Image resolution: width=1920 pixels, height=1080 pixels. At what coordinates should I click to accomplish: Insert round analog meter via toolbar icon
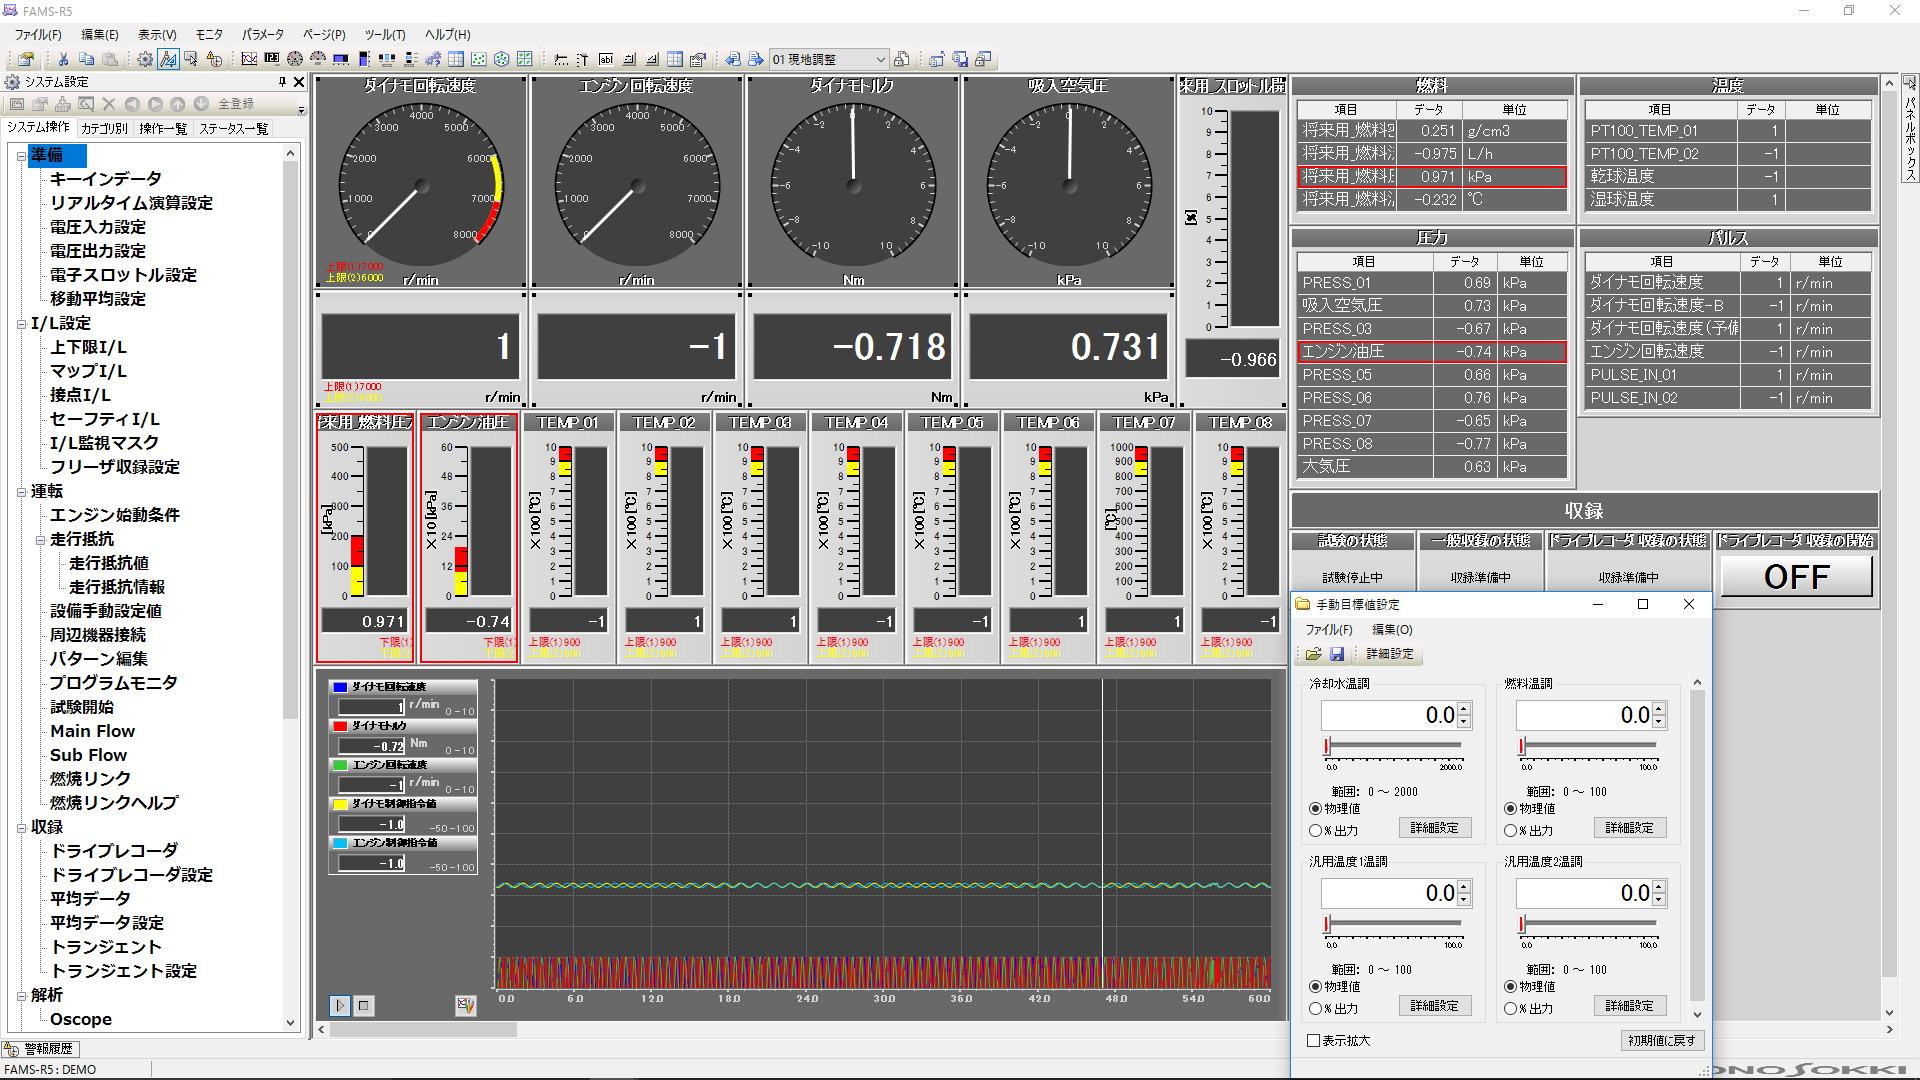(295, 60)
